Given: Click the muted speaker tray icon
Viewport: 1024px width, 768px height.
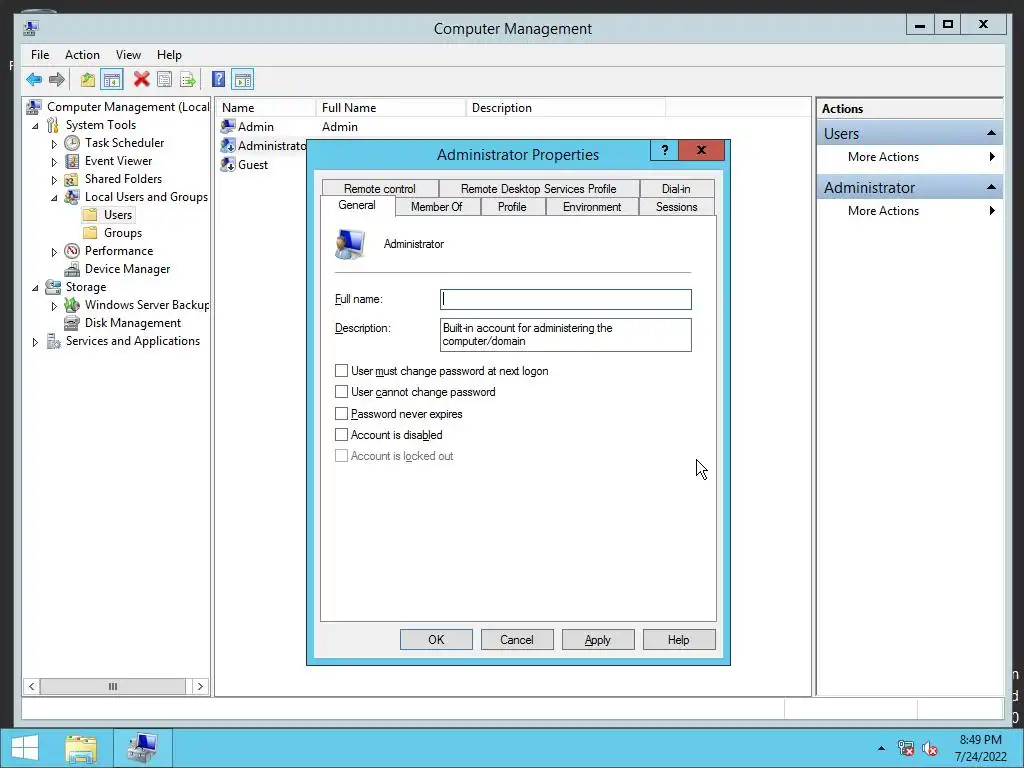Looking at the screenshot, I should point(929,748).
